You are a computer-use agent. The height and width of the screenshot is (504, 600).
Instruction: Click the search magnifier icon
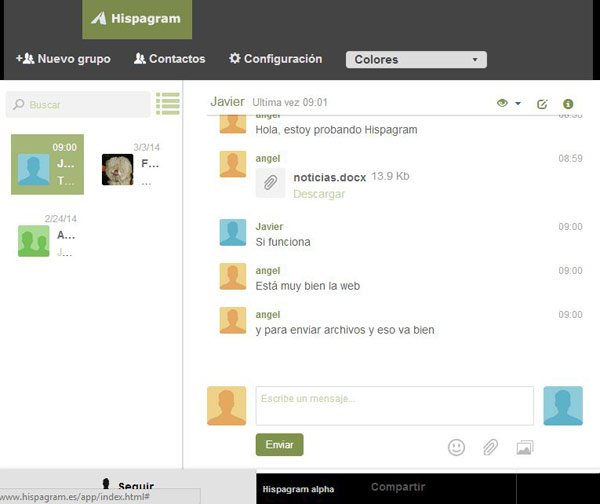coord(19,104)
